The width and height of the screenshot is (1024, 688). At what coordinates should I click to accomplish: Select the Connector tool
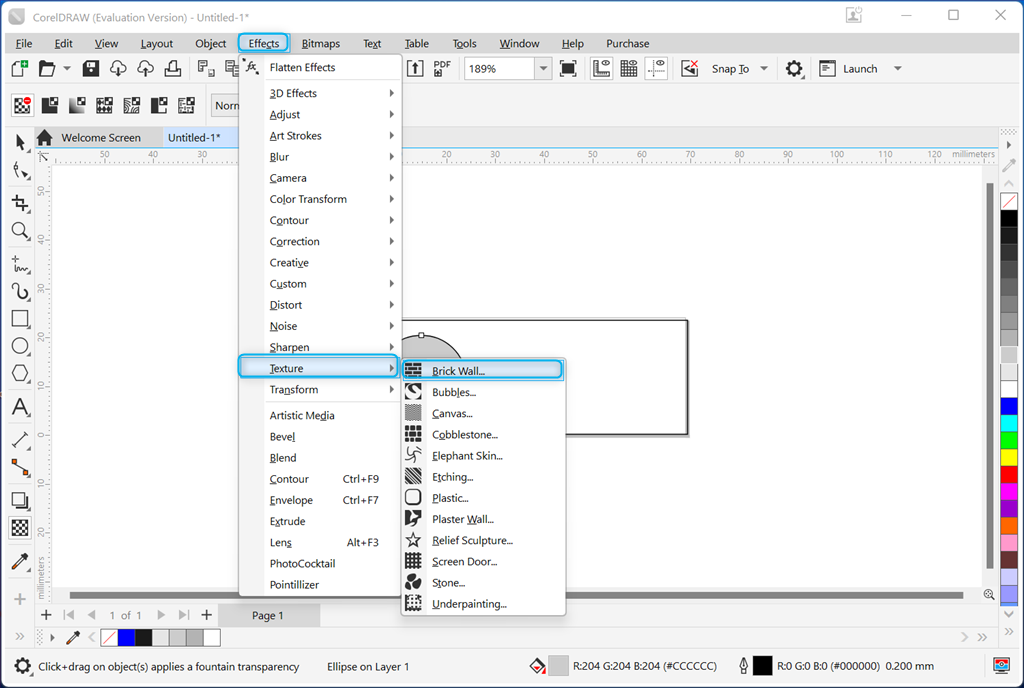click(20, 468)
